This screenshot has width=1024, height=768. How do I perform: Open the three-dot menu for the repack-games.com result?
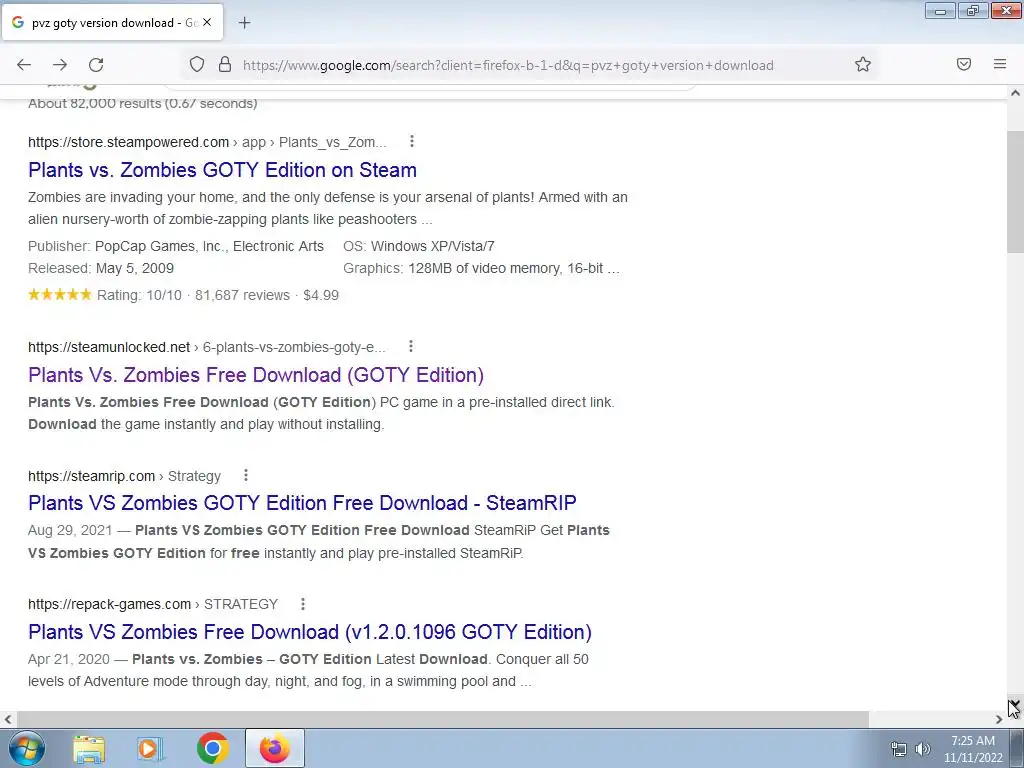302,603
